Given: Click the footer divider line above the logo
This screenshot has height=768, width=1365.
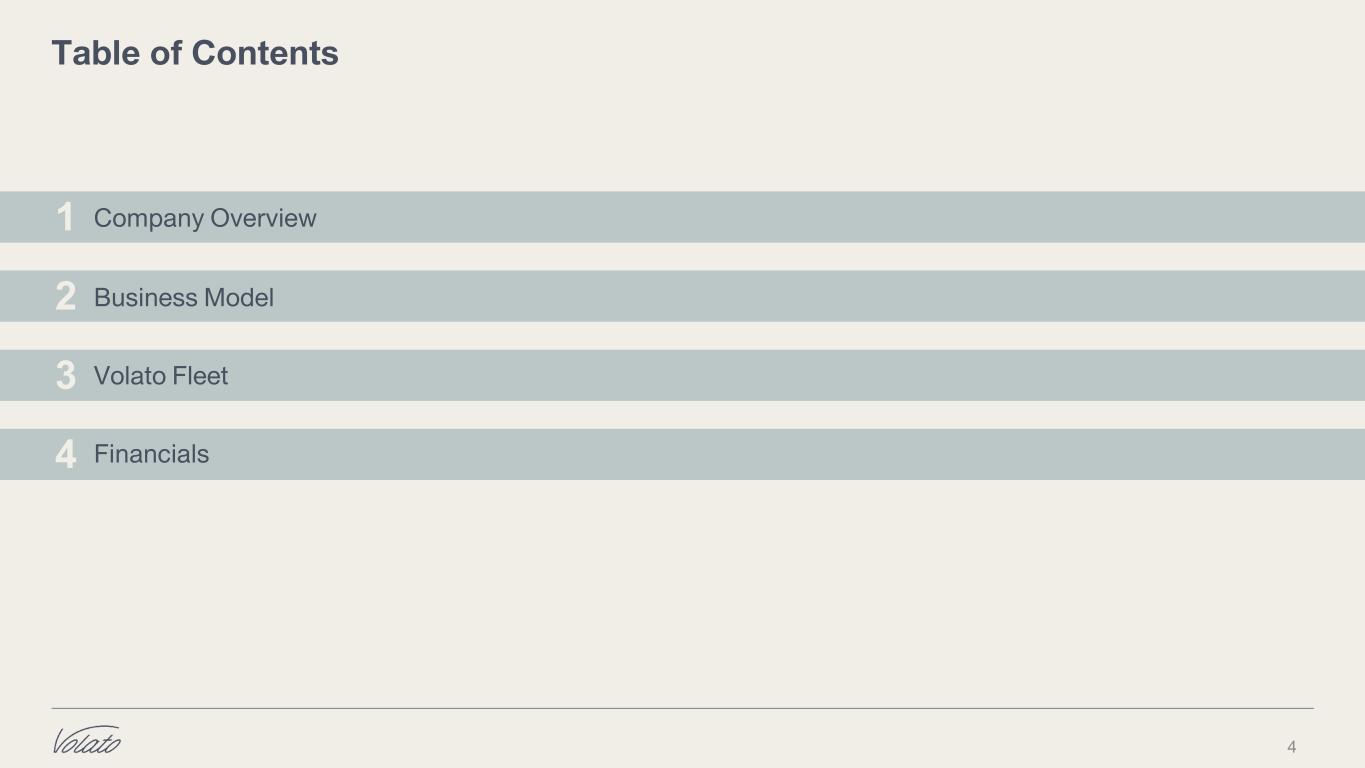Looking at the screenshot, I should point(682,708).
